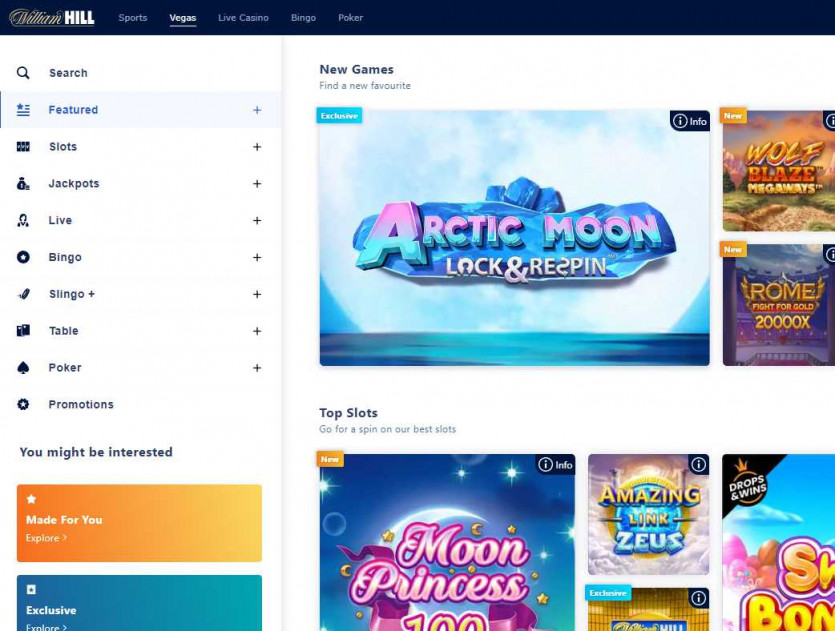
Task: Open Info for Arctic Moon game
Action: tap(690, 121)
